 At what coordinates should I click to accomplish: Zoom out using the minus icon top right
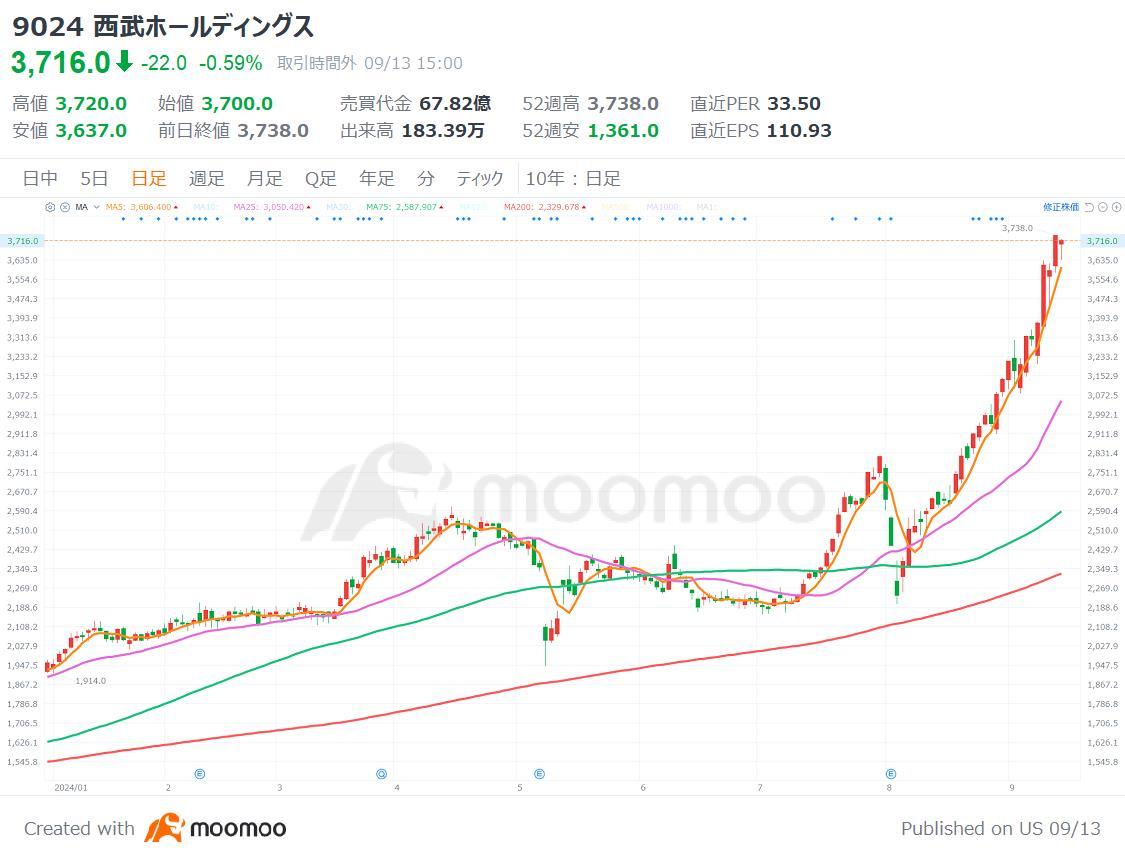tap(1103, 207)
